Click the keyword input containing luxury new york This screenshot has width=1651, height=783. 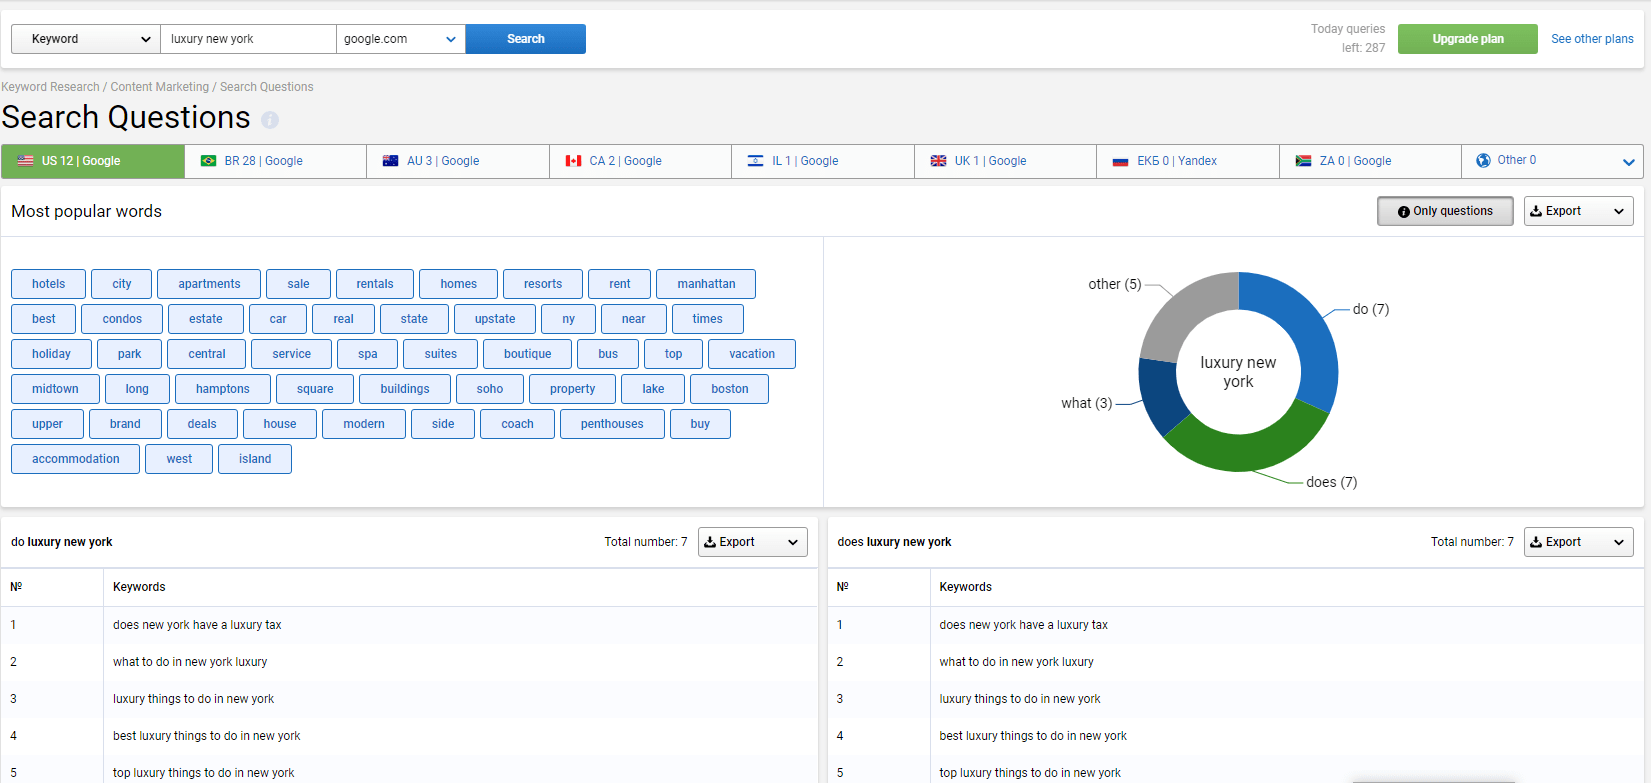(x=248, y=39)
